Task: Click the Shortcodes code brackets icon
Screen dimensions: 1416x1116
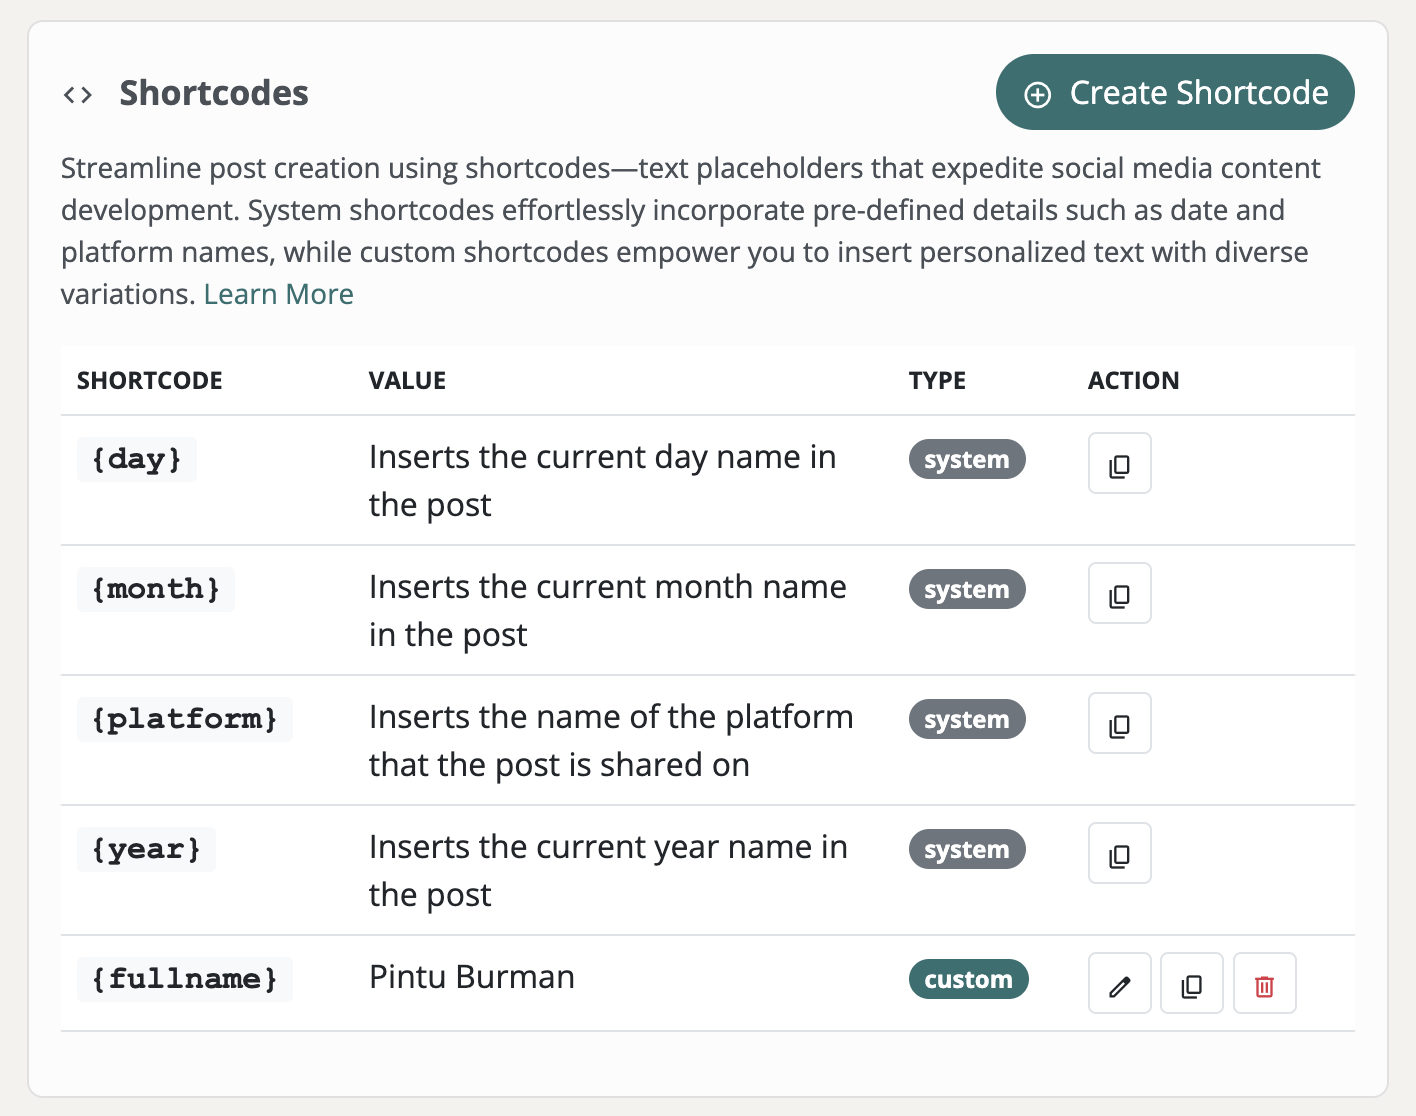Action: click(x=78, y=94)
